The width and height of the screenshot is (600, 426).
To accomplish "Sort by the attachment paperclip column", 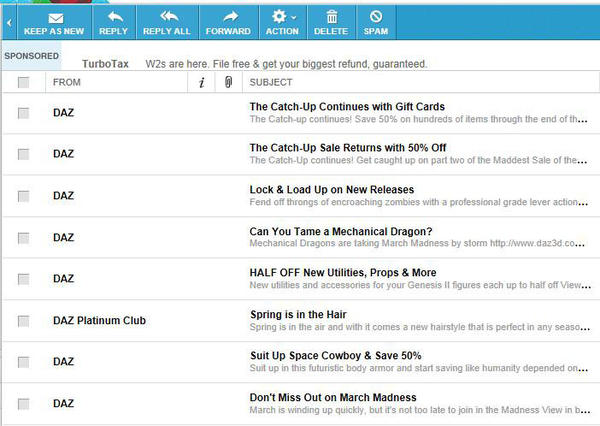I will click(228, 82).
